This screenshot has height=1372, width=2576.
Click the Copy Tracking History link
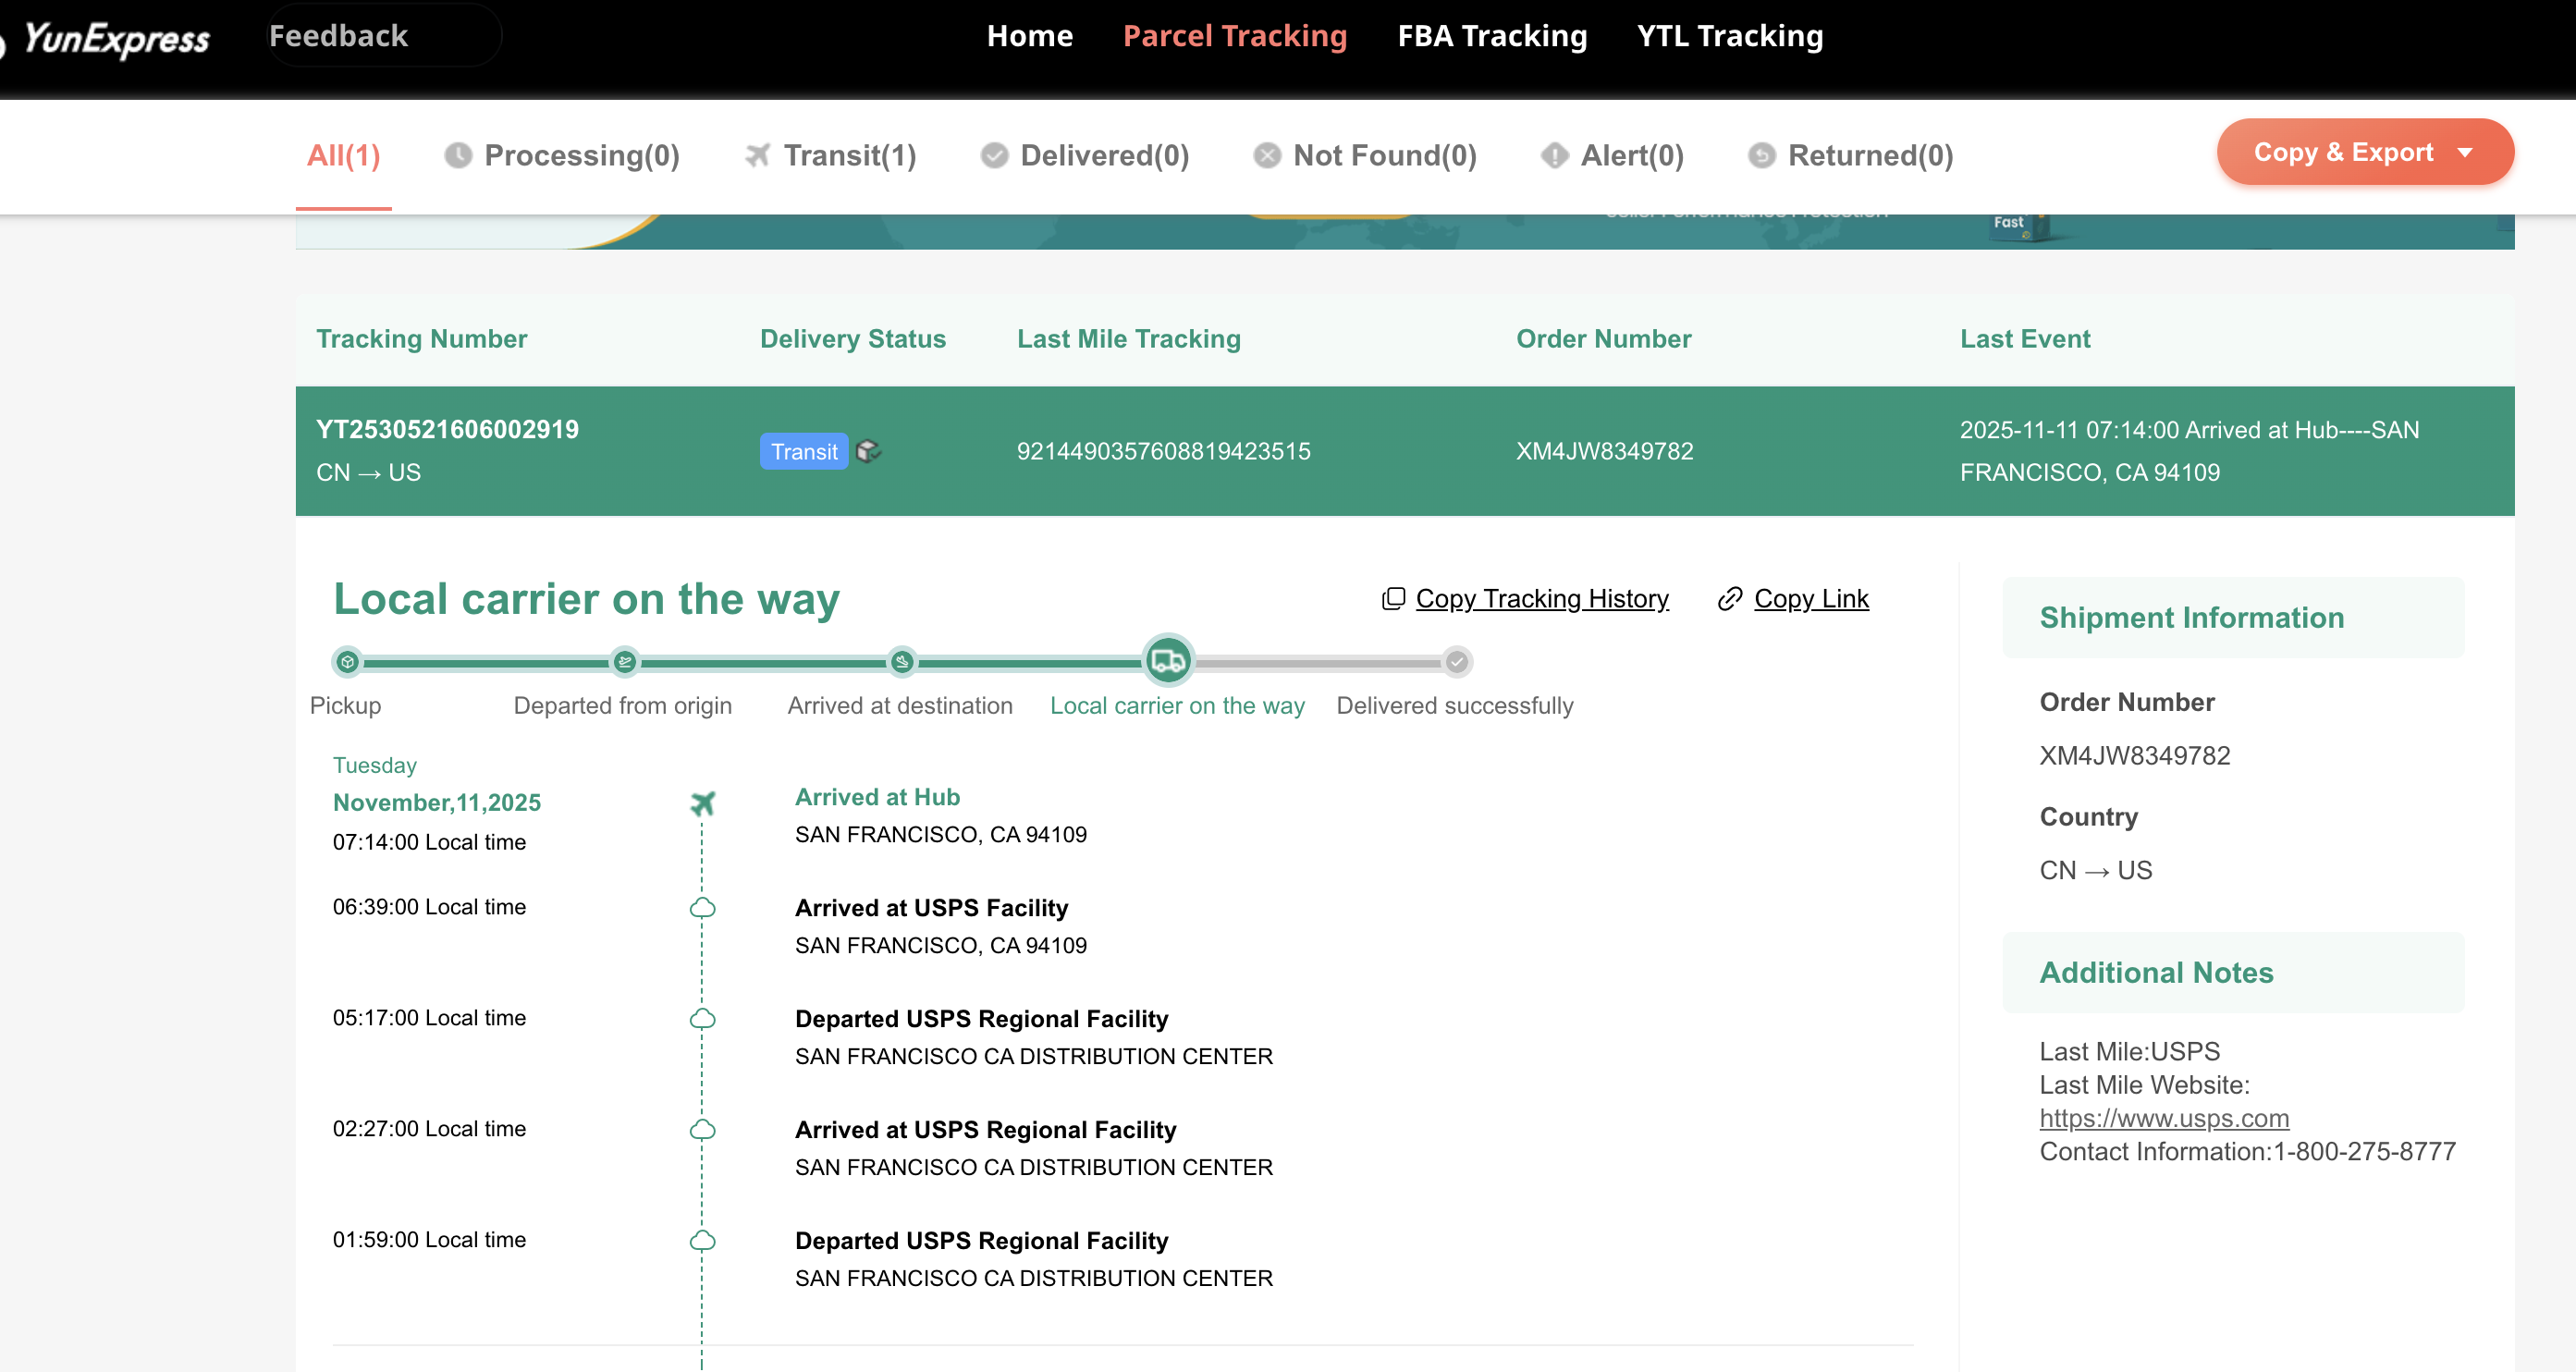(1541, 599)
